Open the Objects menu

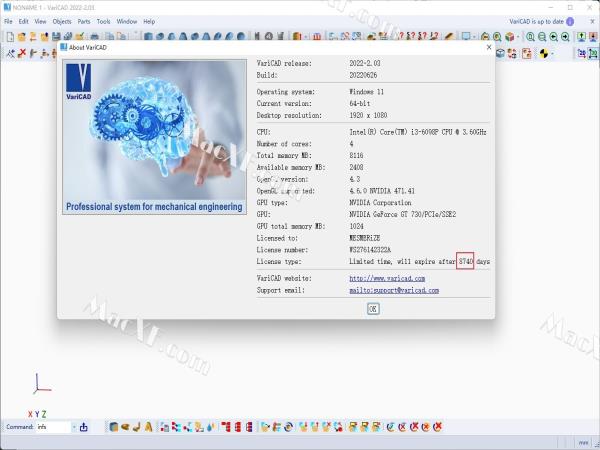pyautogui.click(x=62, y=21)
